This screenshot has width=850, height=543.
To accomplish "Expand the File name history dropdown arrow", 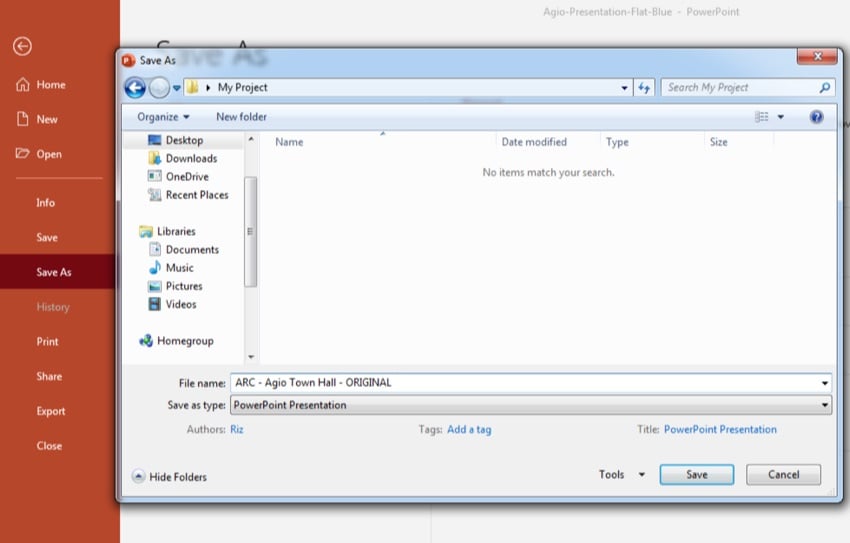I will [x=824, y=383].
